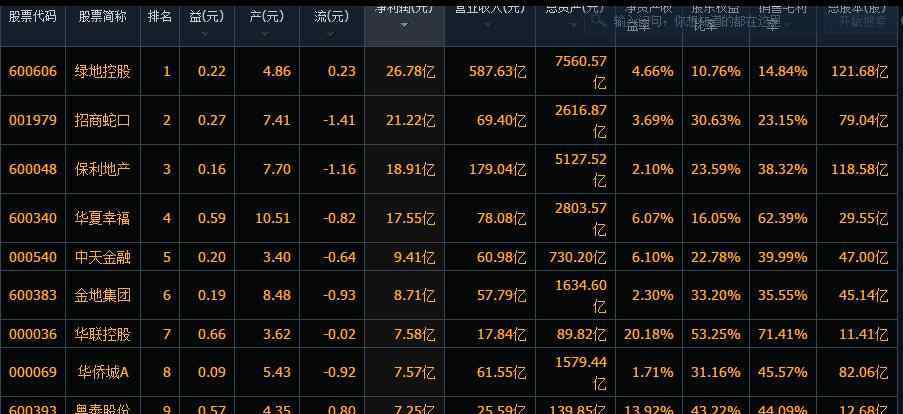
Task: Click the 益(元) column header
Action: 207,17
